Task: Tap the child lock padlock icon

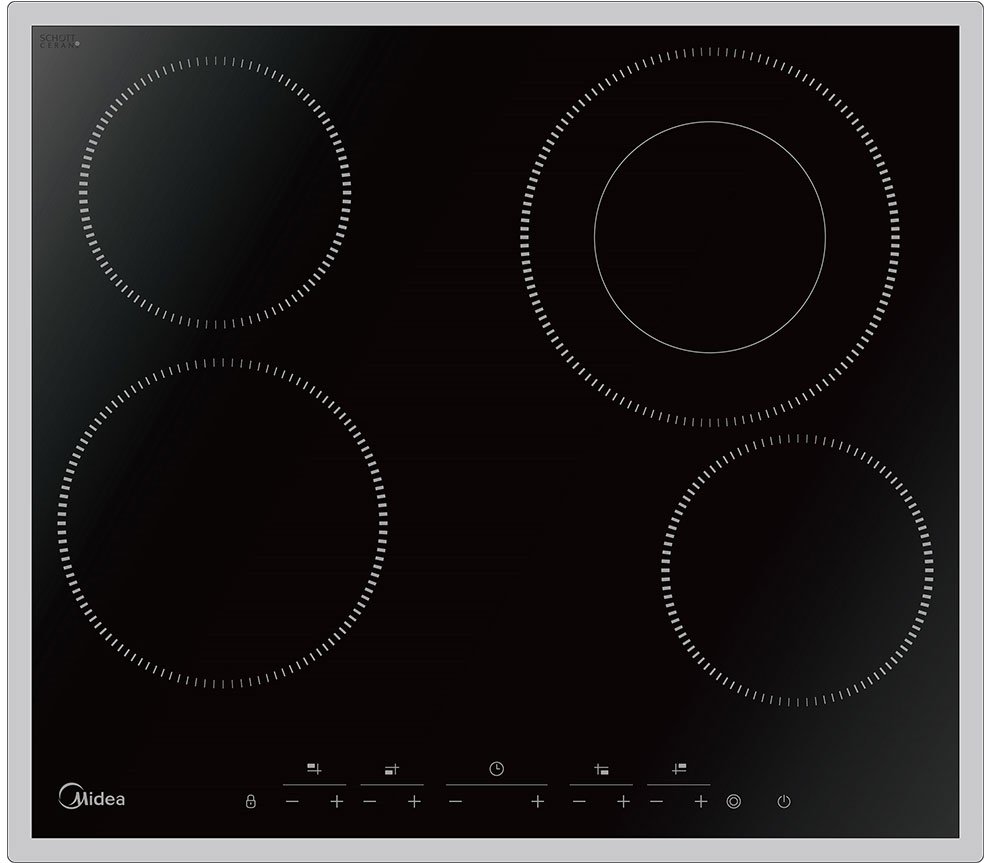Action: tap(251, 801)
